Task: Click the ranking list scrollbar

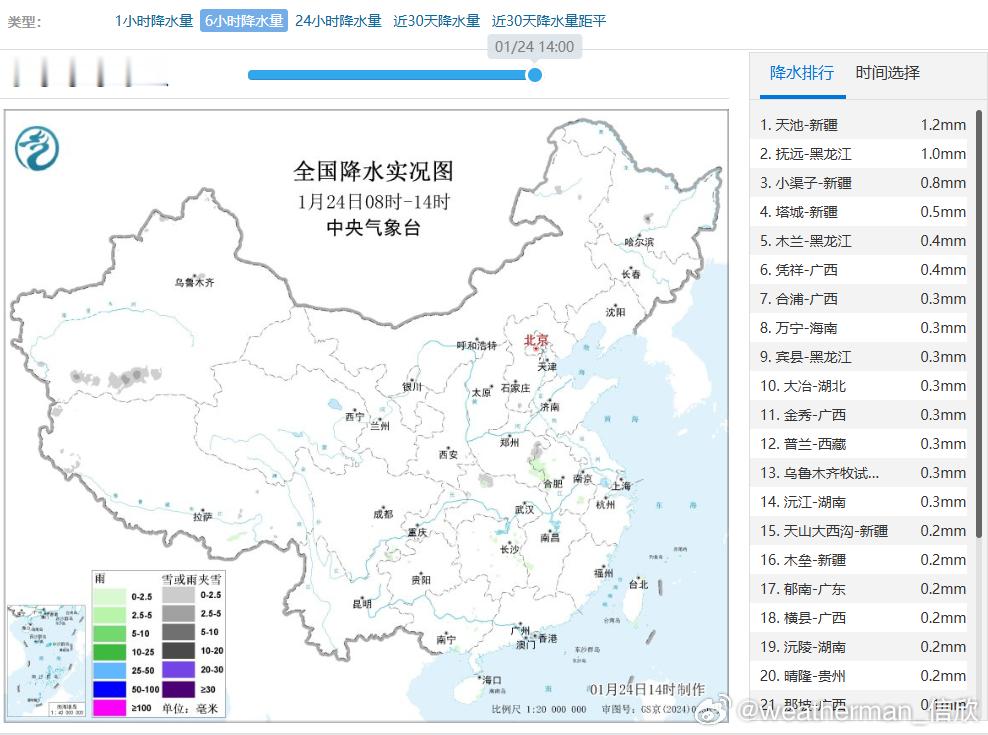Action: tap(979, 324)
